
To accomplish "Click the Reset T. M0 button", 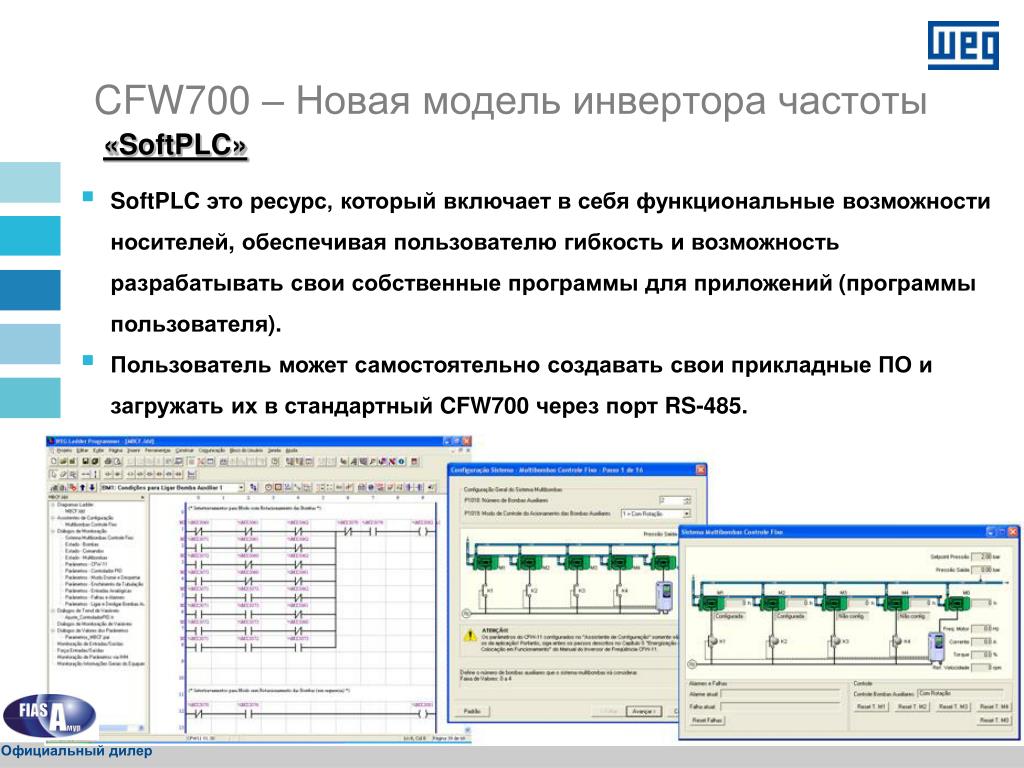I will coord(994,720).
